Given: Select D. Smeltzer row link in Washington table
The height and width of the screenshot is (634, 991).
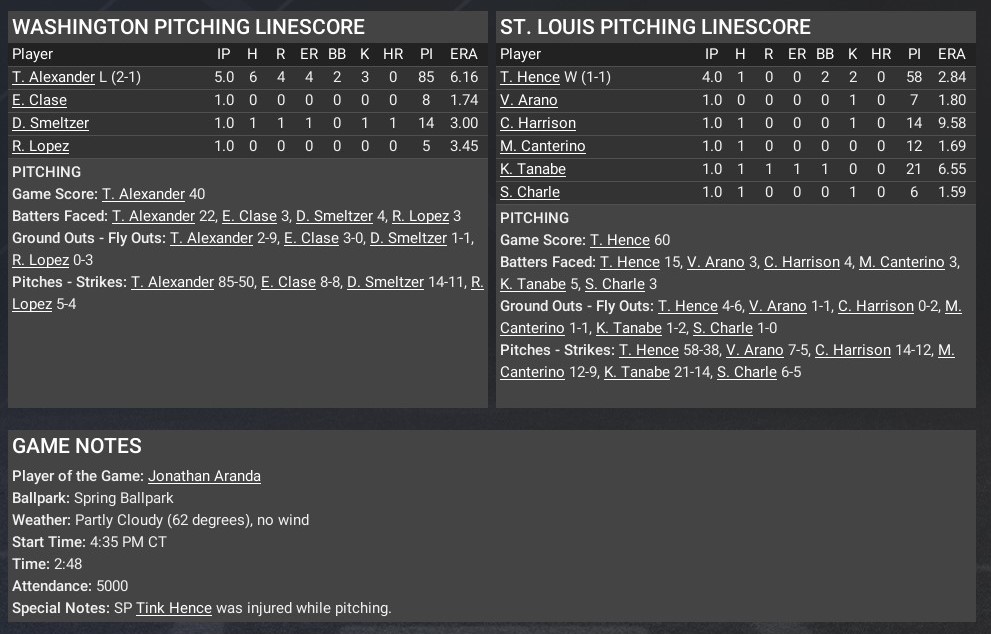Looking at the screenshot, I should coord(50,123).
